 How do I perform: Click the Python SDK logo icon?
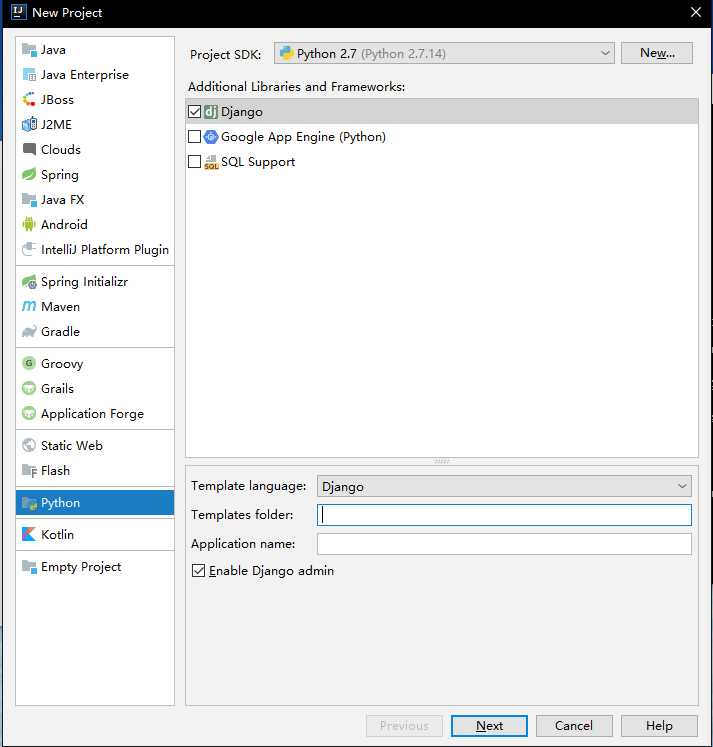(x=286, y=53)
